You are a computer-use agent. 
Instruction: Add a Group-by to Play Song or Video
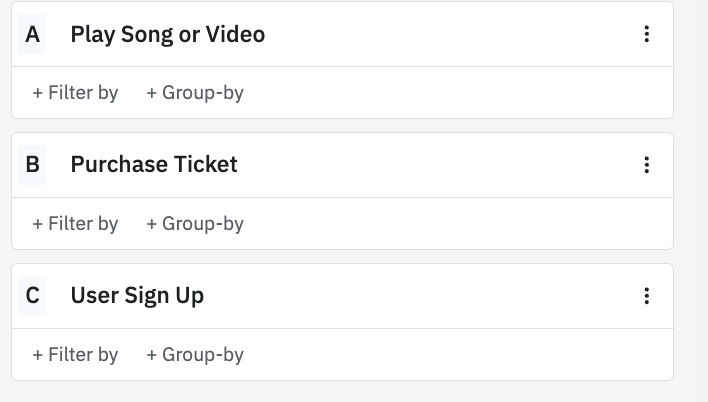click(x=195, y=93)
